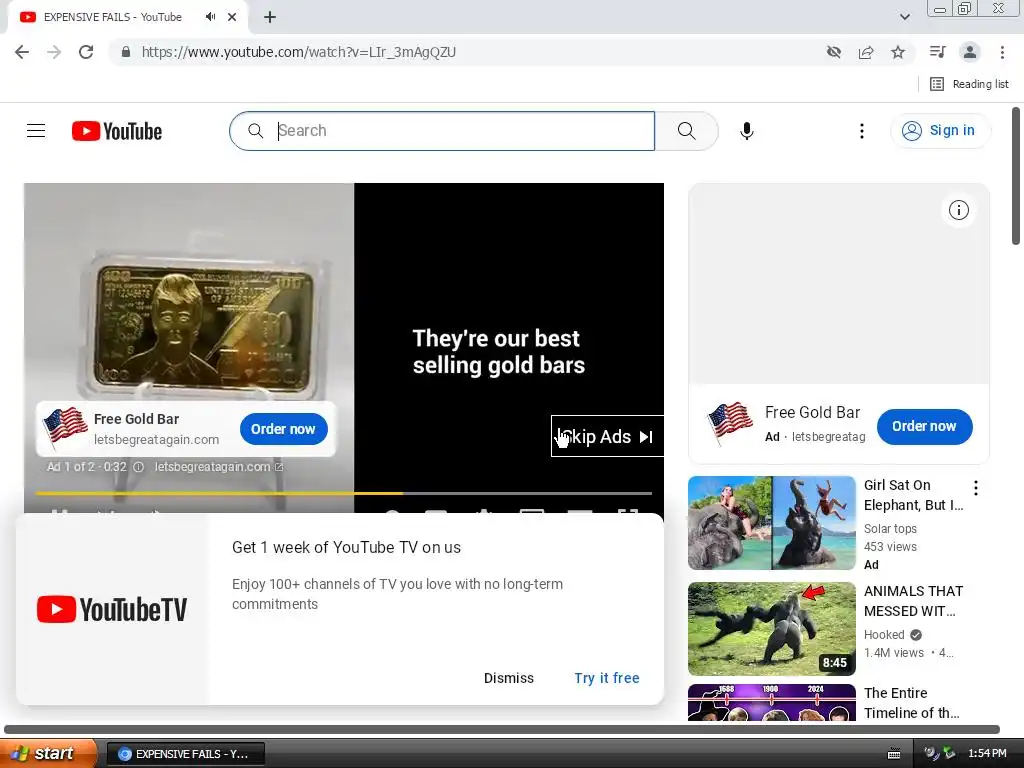Open the ANIMALS THAT MESSED WITH thumbnail
The width and height of the screenshot is (1024, 768).
click(771, 629)
